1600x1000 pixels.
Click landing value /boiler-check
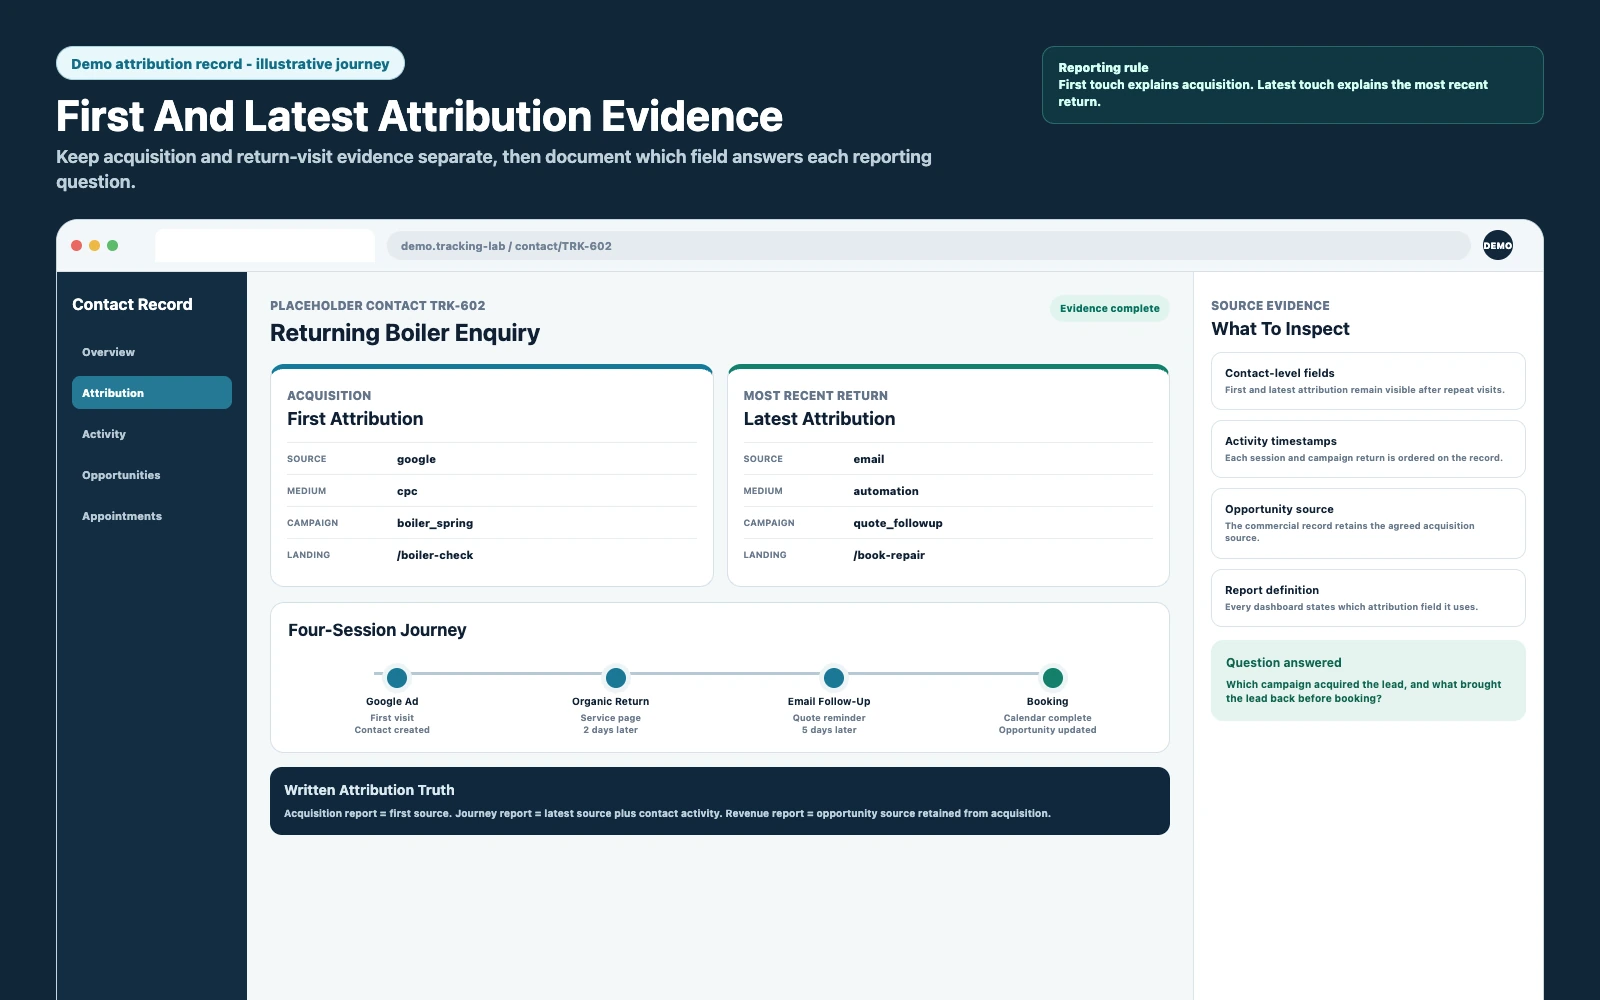pos(435,555)
